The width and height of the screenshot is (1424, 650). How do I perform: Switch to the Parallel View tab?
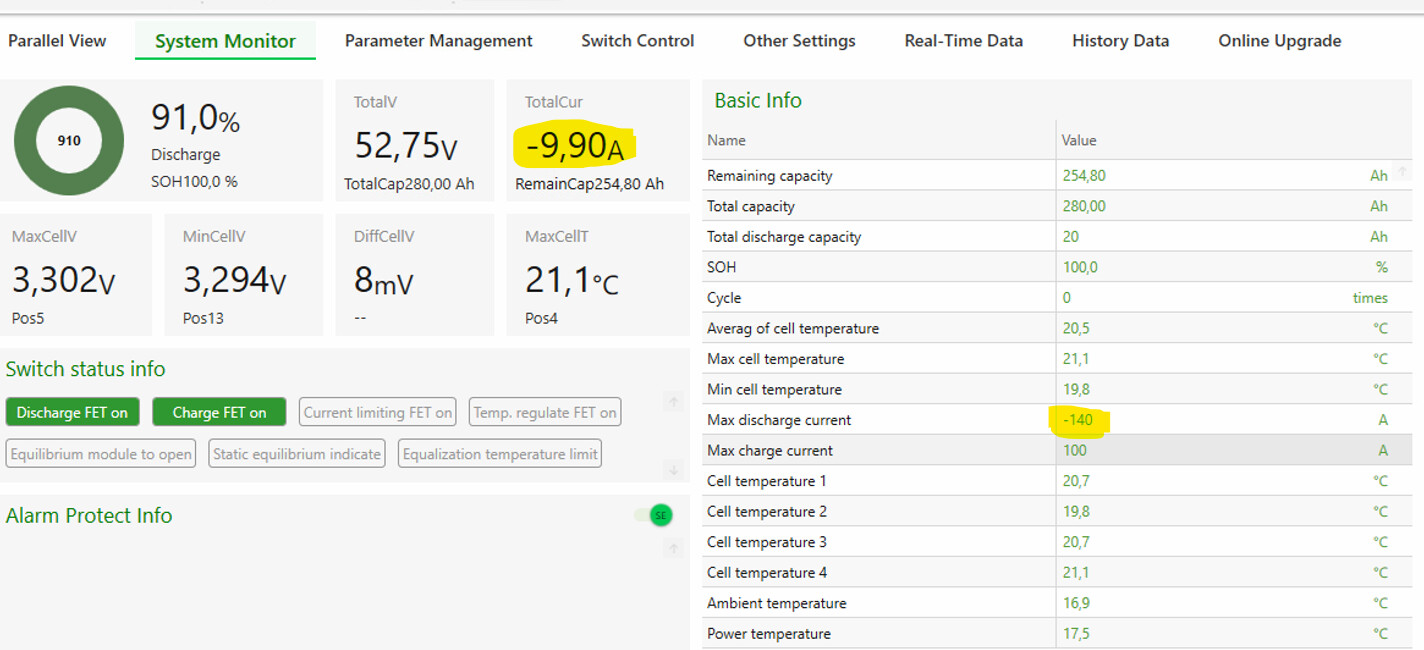[57, 41]
